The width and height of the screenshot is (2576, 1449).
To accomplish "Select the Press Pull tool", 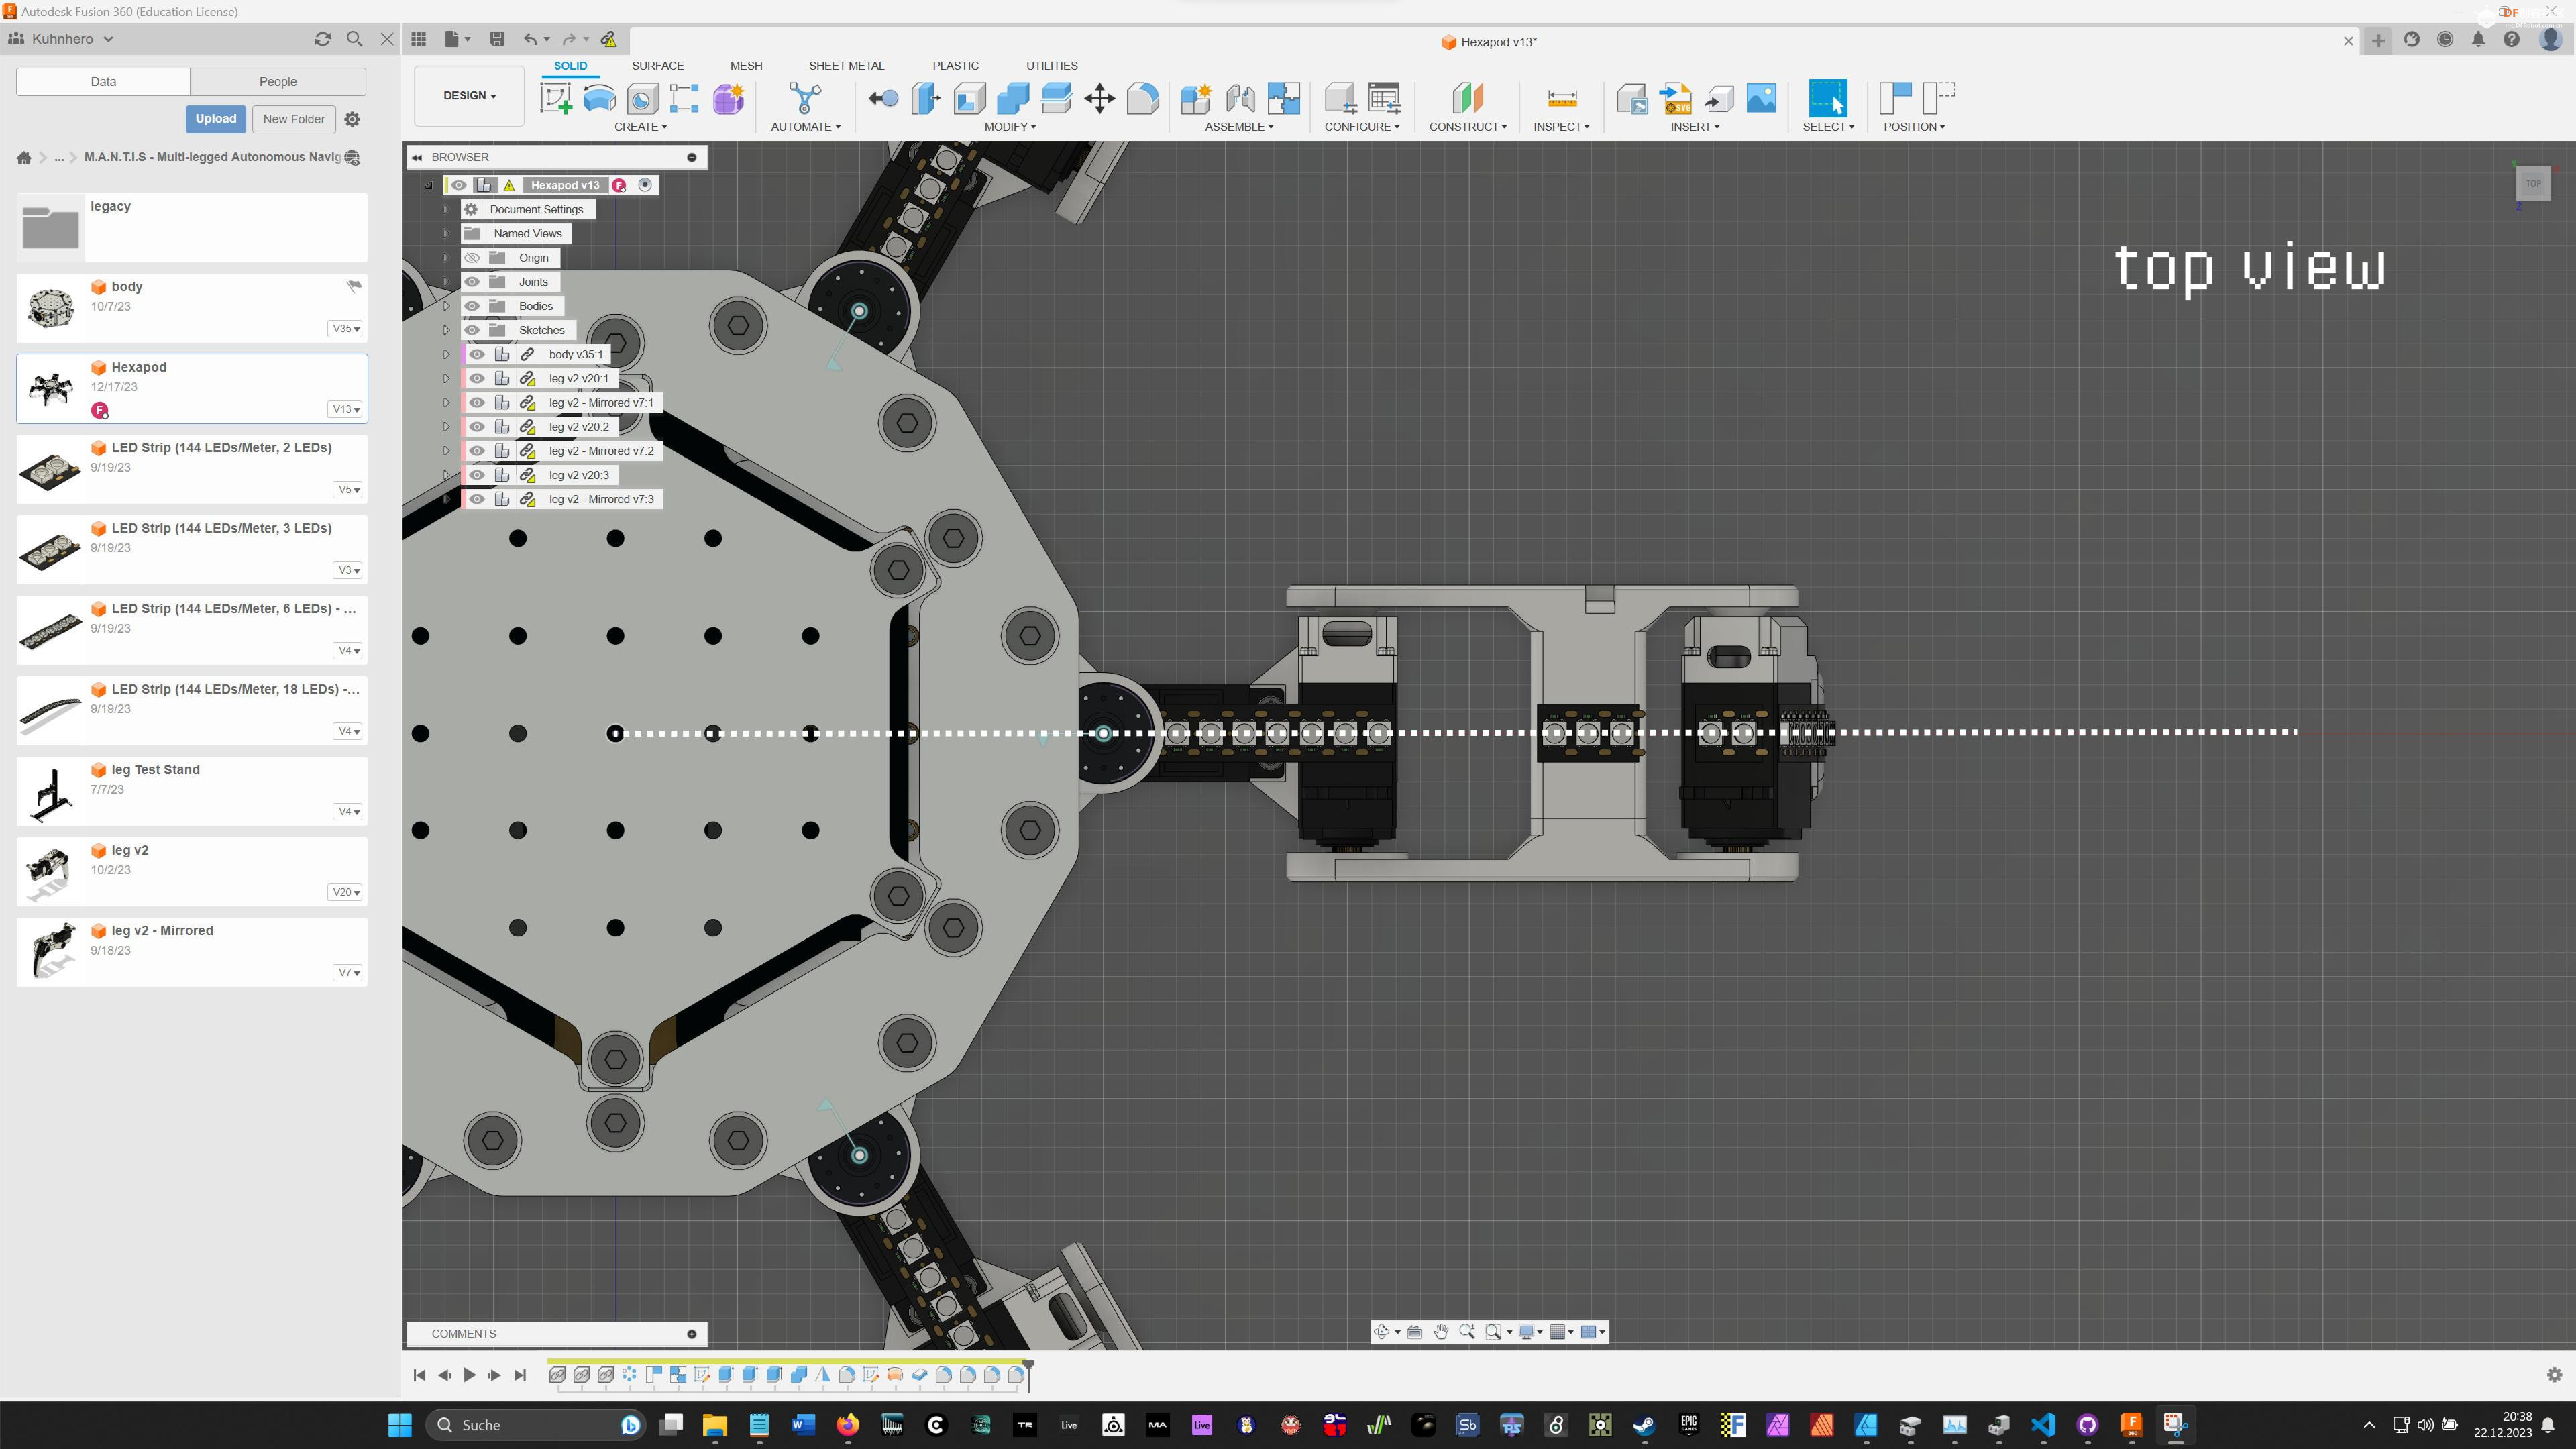I will click(926, 98).
